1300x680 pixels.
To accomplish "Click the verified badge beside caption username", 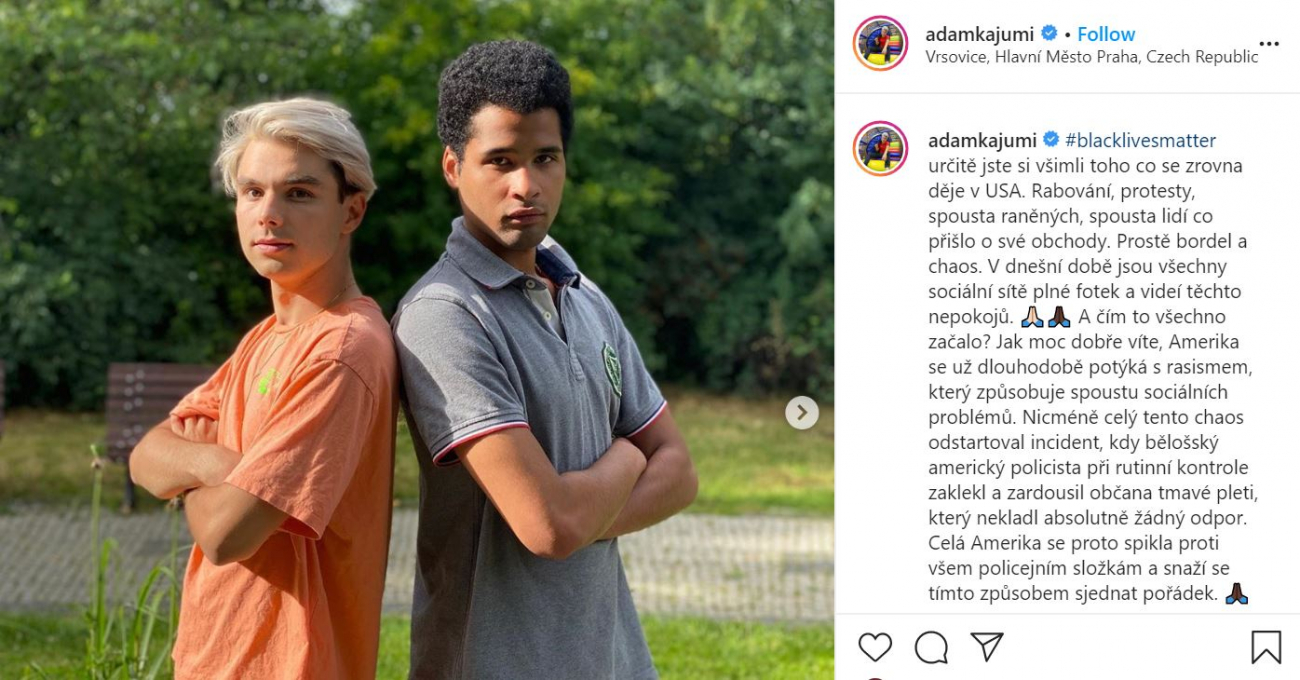I will point(1051,140).
